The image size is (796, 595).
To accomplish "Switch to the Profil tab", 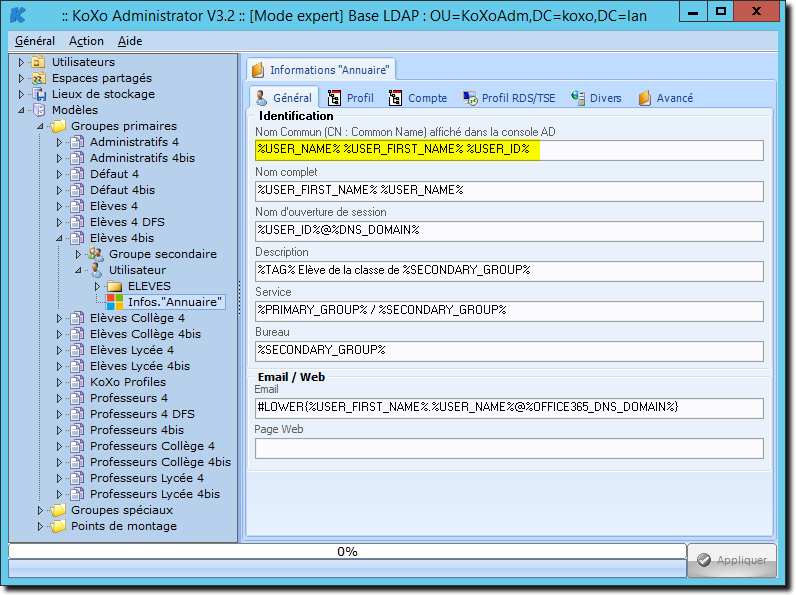I will click(351, 98).
